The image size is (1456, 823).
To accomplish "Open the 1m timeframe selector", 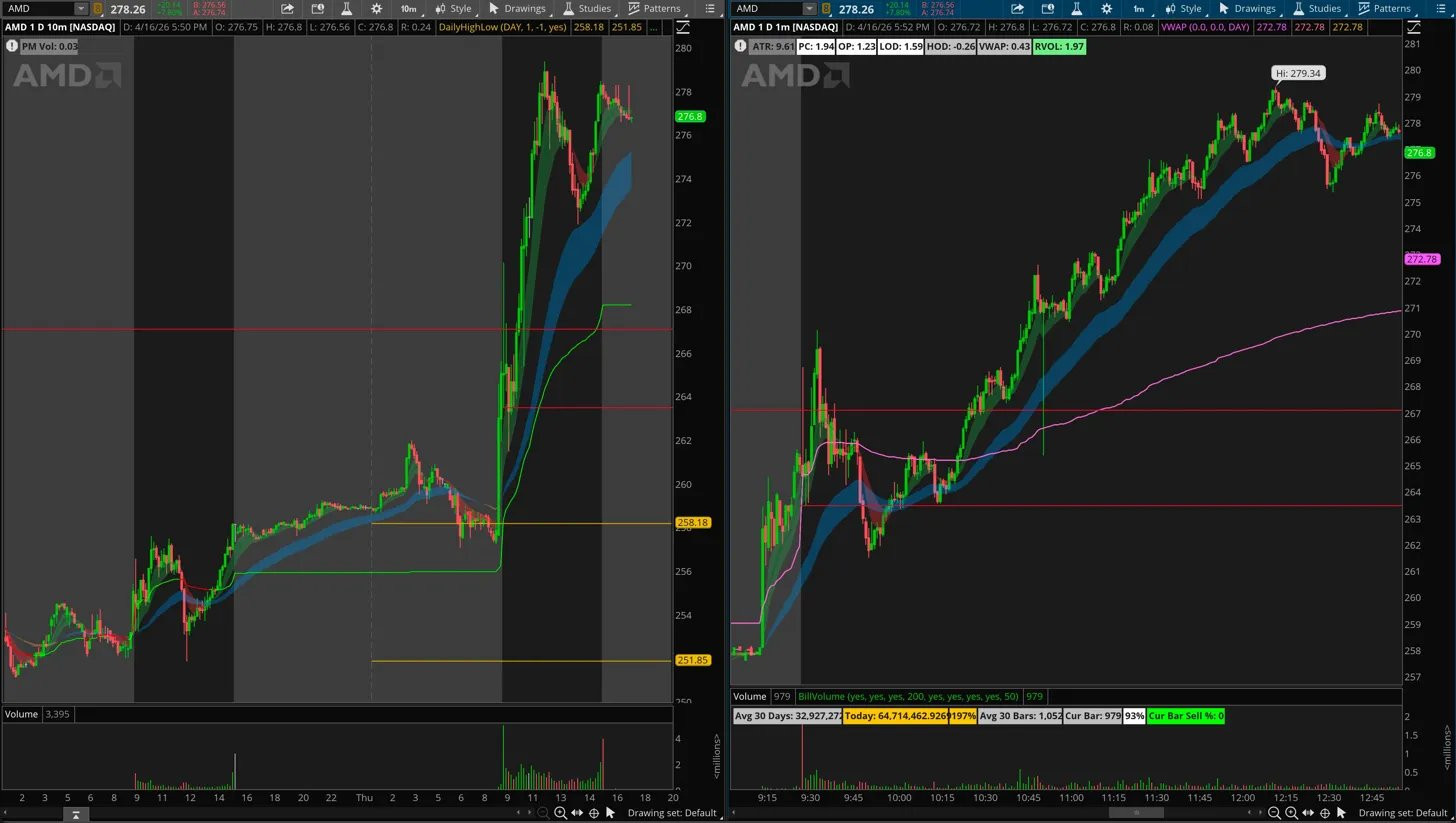I will [x=1138, y=8].
